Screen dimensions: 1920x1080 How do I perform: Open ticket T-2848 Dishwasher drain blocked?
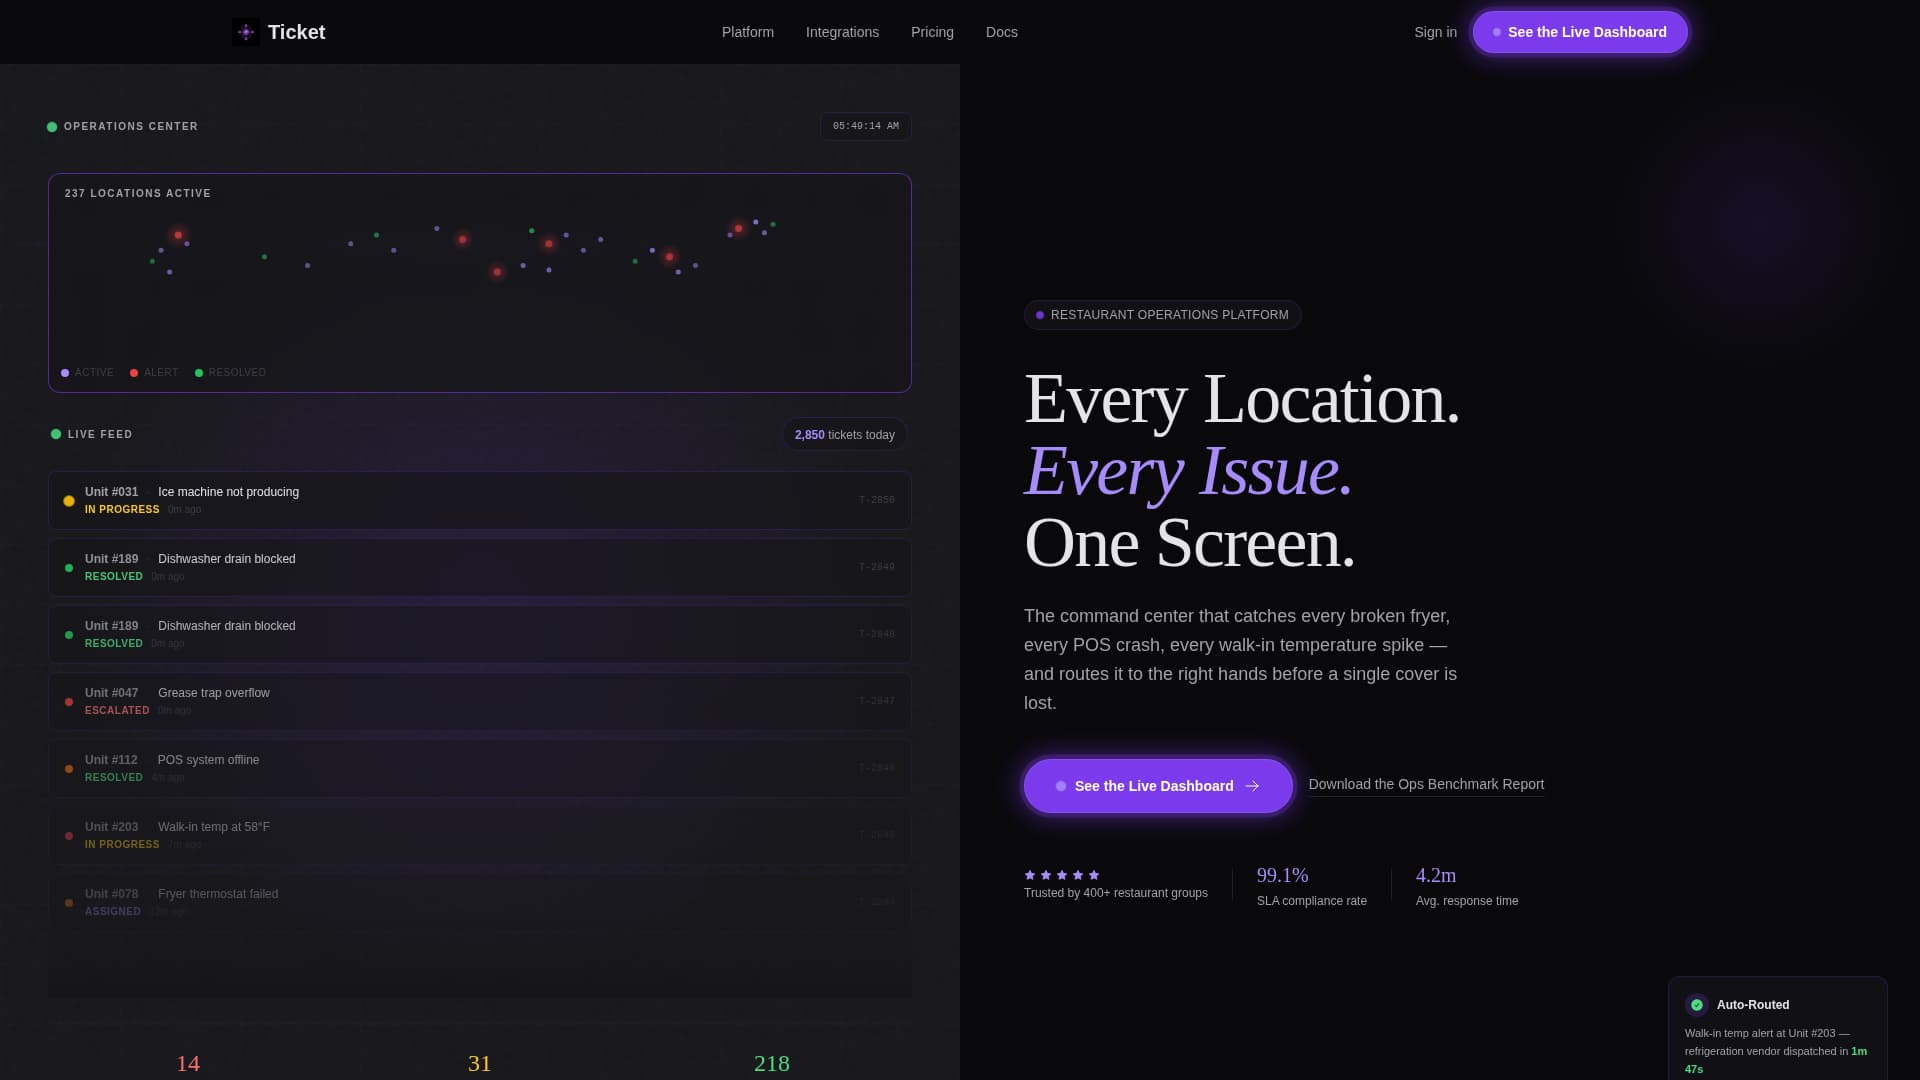pyautogui.click(x=480, y=634)
